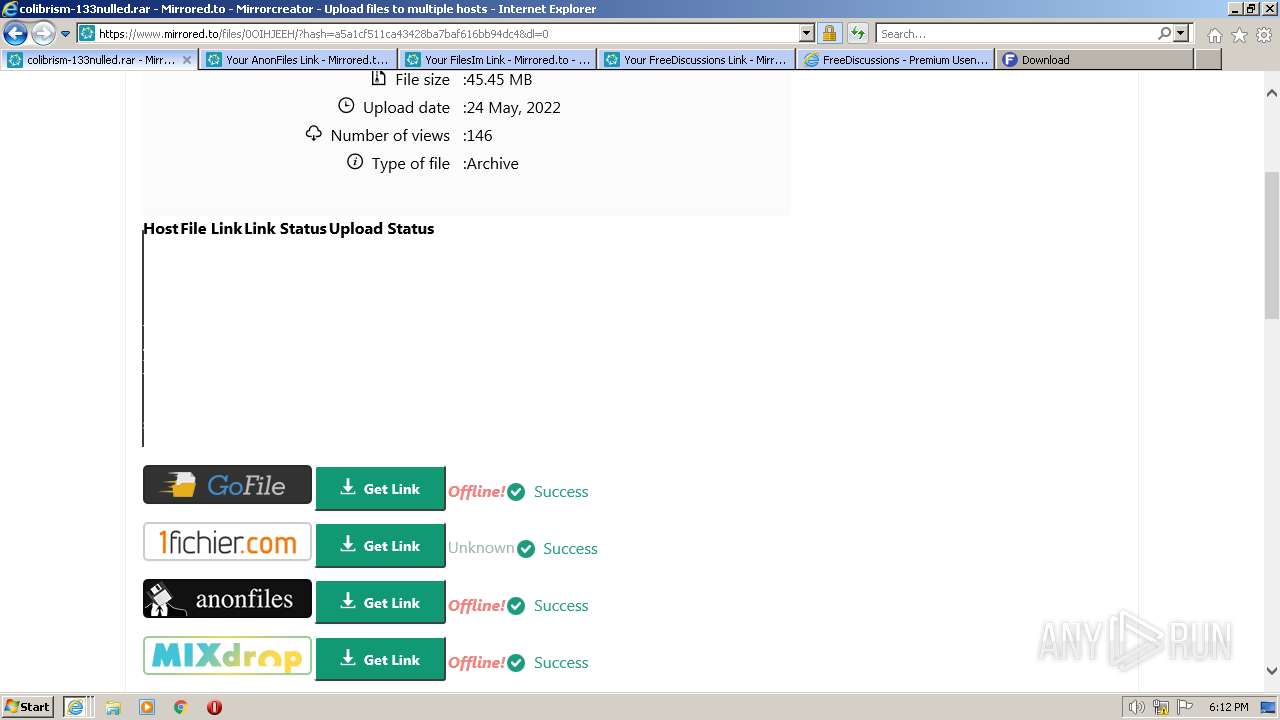
Task: Go back with the browser Back arrow
Action: point(15,33)
